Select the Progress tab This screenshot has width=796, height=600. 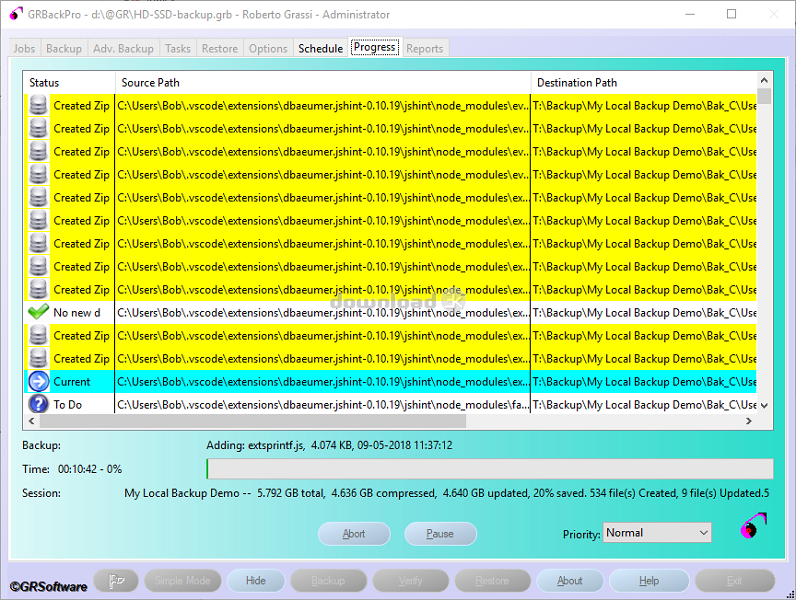[375, 47]
